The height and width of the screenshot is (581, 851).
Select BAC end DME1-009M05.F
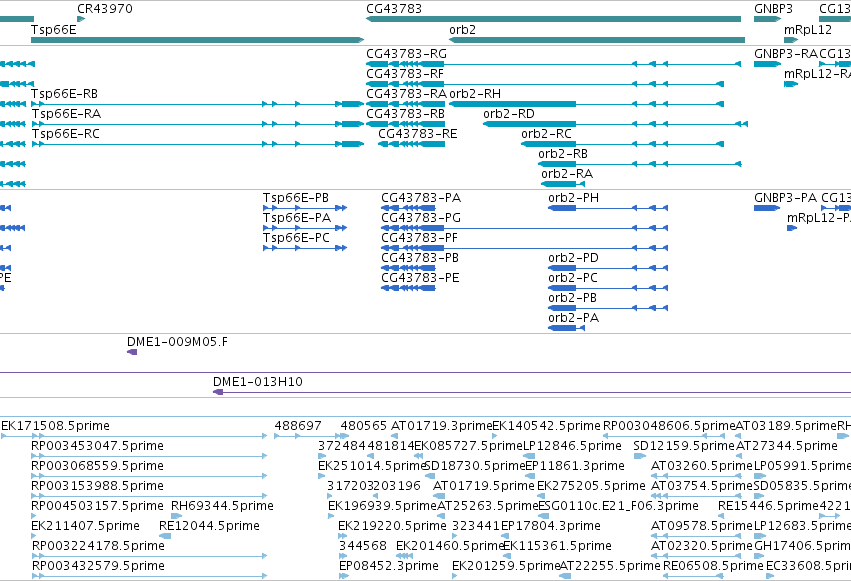click(x=132, y=352)
